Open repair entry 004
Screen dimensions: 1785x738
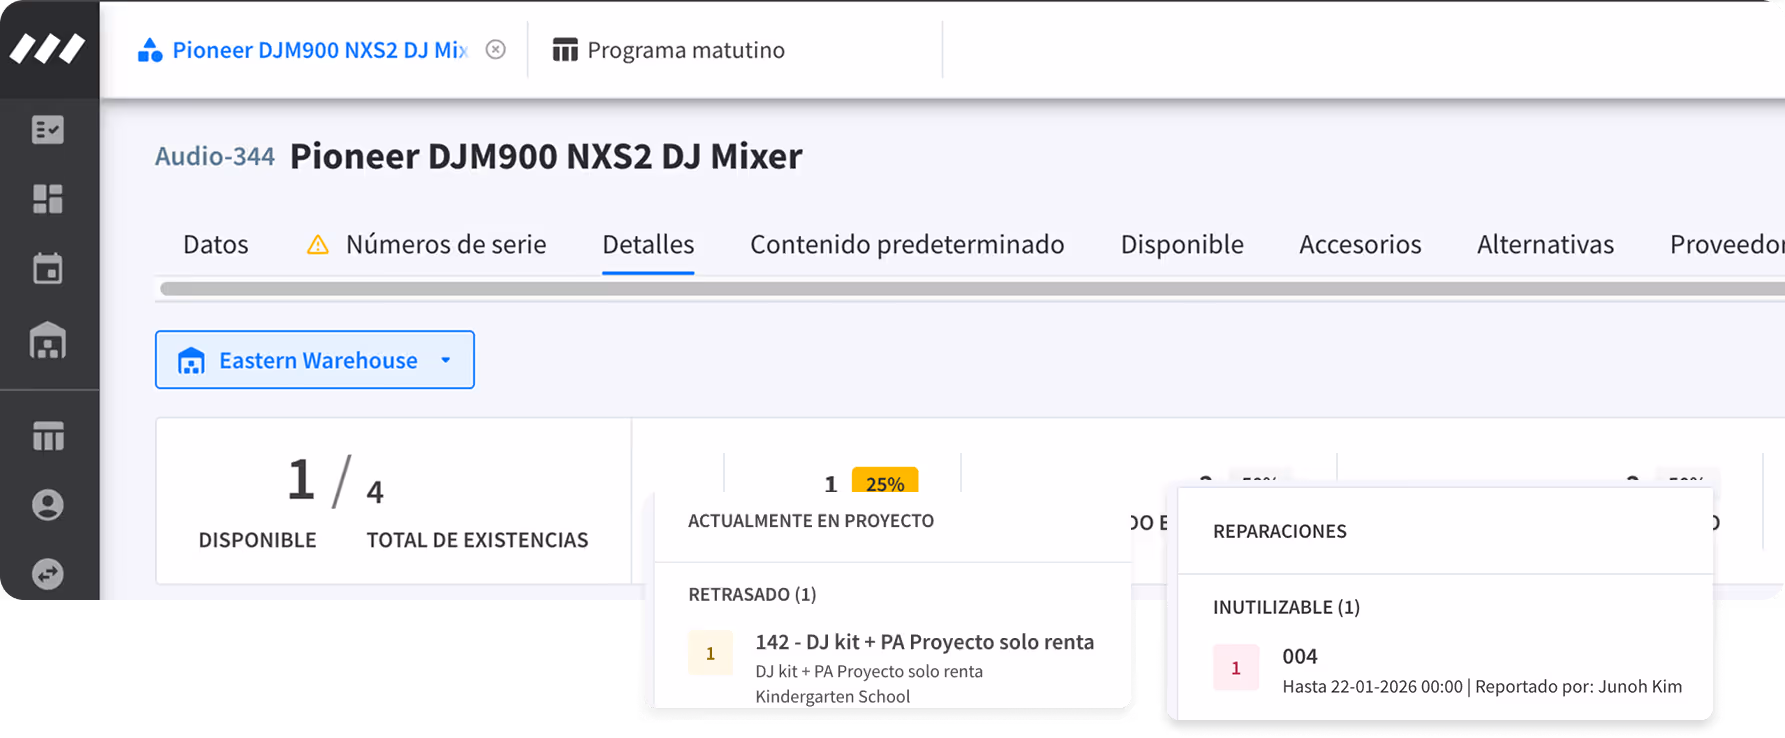click(1300, 656)
